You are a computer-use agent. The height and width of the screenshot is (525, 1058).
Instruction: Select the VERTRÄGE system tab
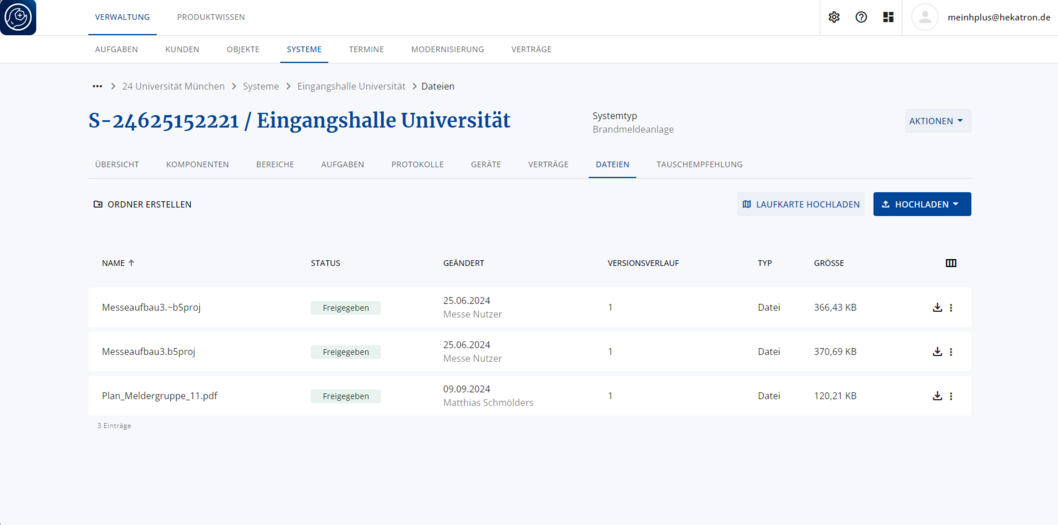[x=548, y=165]
